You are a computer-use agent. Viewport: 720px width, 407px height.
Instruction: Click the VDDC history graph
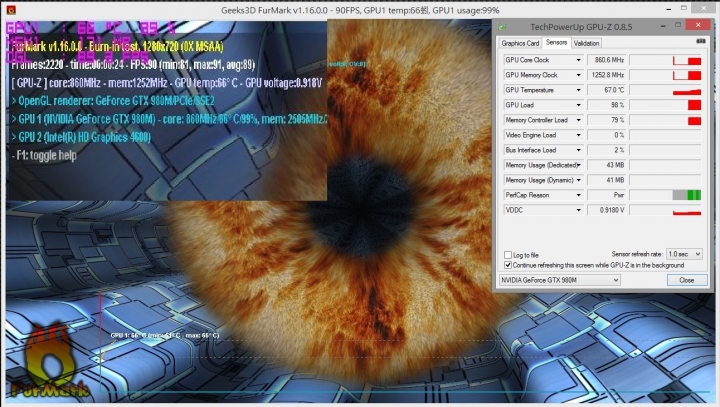pos(665,210)
